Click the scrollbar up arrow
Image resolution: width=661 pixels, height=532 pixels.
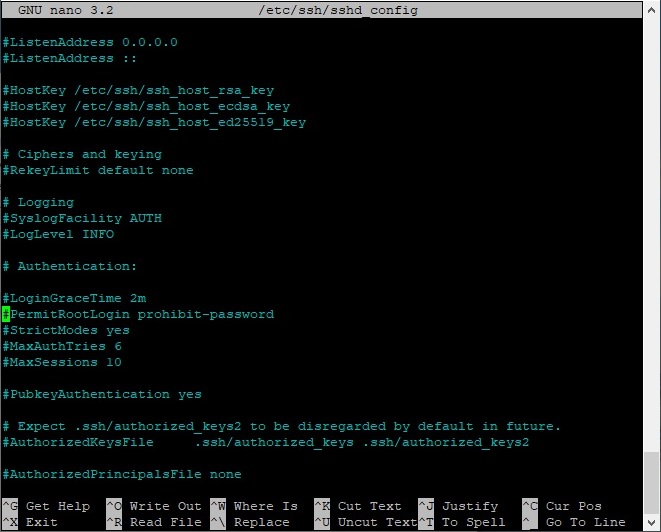pos(652,9)
